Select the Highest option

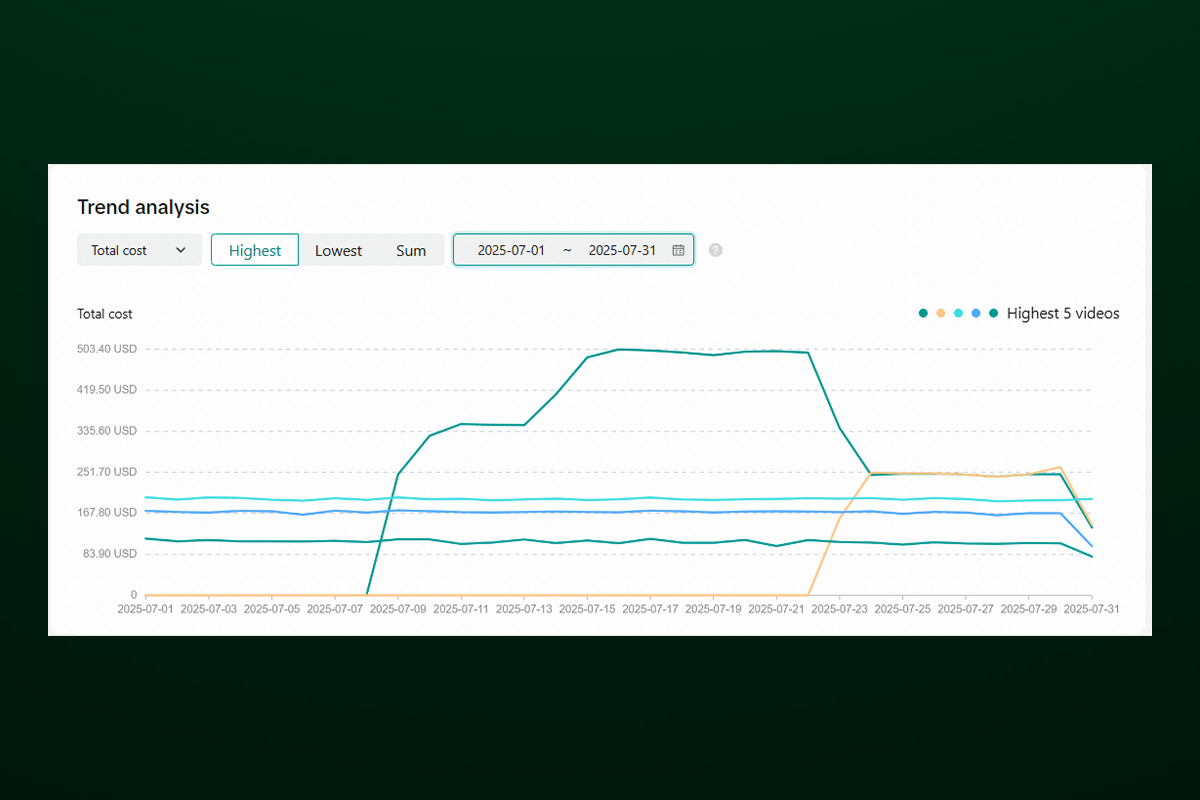[x=255, y=250]
